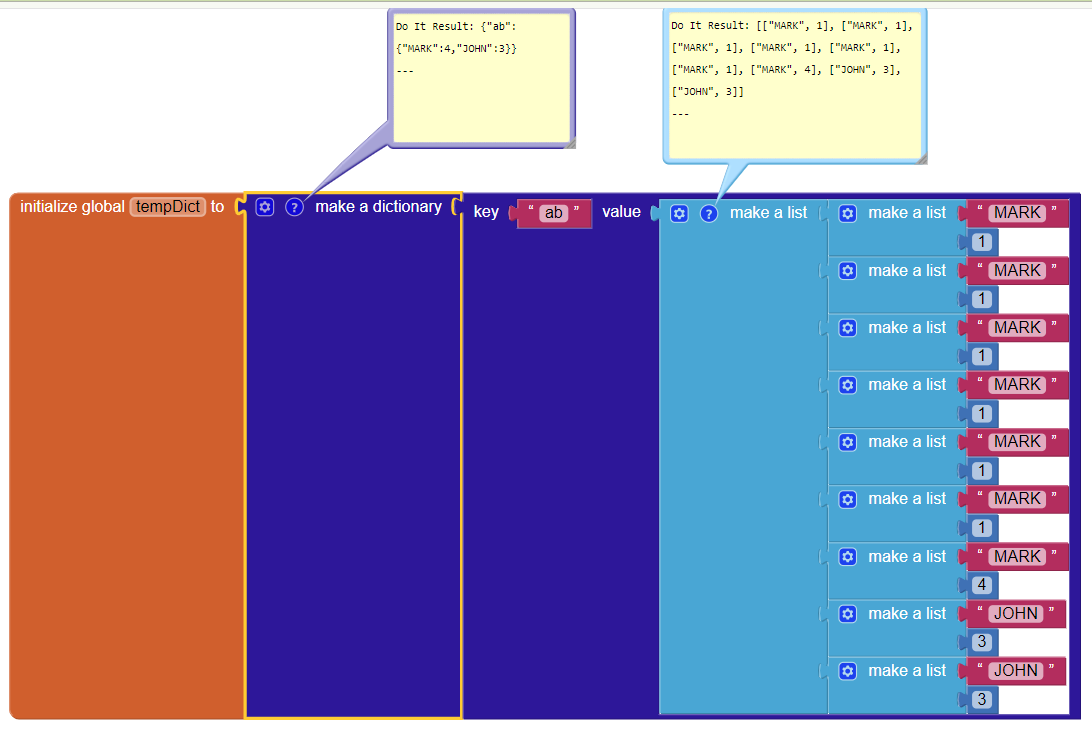The height and width of the screenshot is (733, 1092).
Task: Toggle question mark comment on outer make a list
Action: [709, 213]
